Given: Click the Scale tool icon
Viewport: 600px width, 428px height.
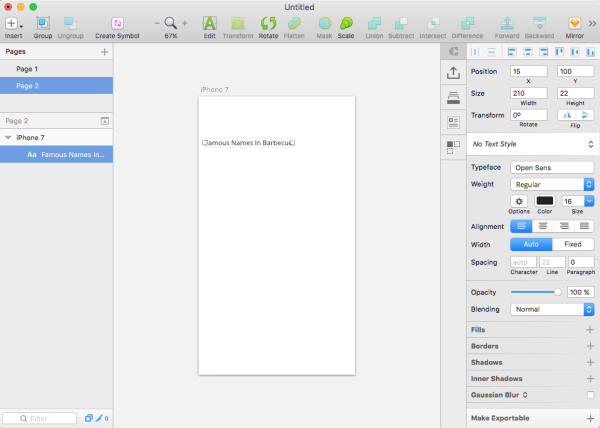Looking at the screenshot, I should pyautogui.click(x=346, y=23).
